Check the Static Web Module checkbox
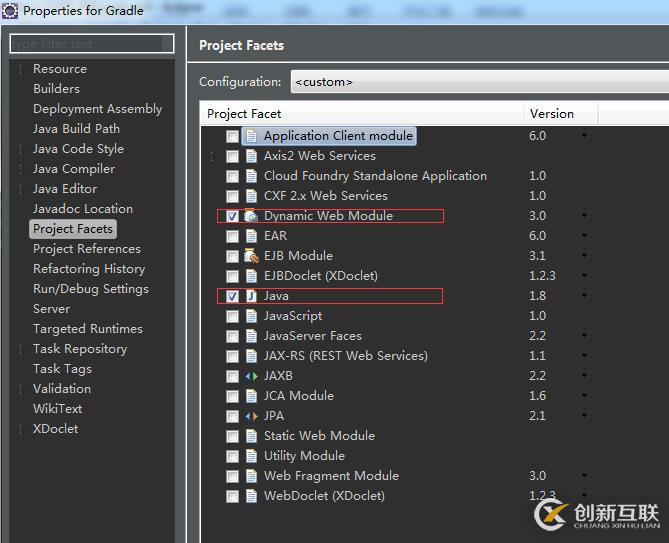669x543 pixels. (x=232, y=436)
